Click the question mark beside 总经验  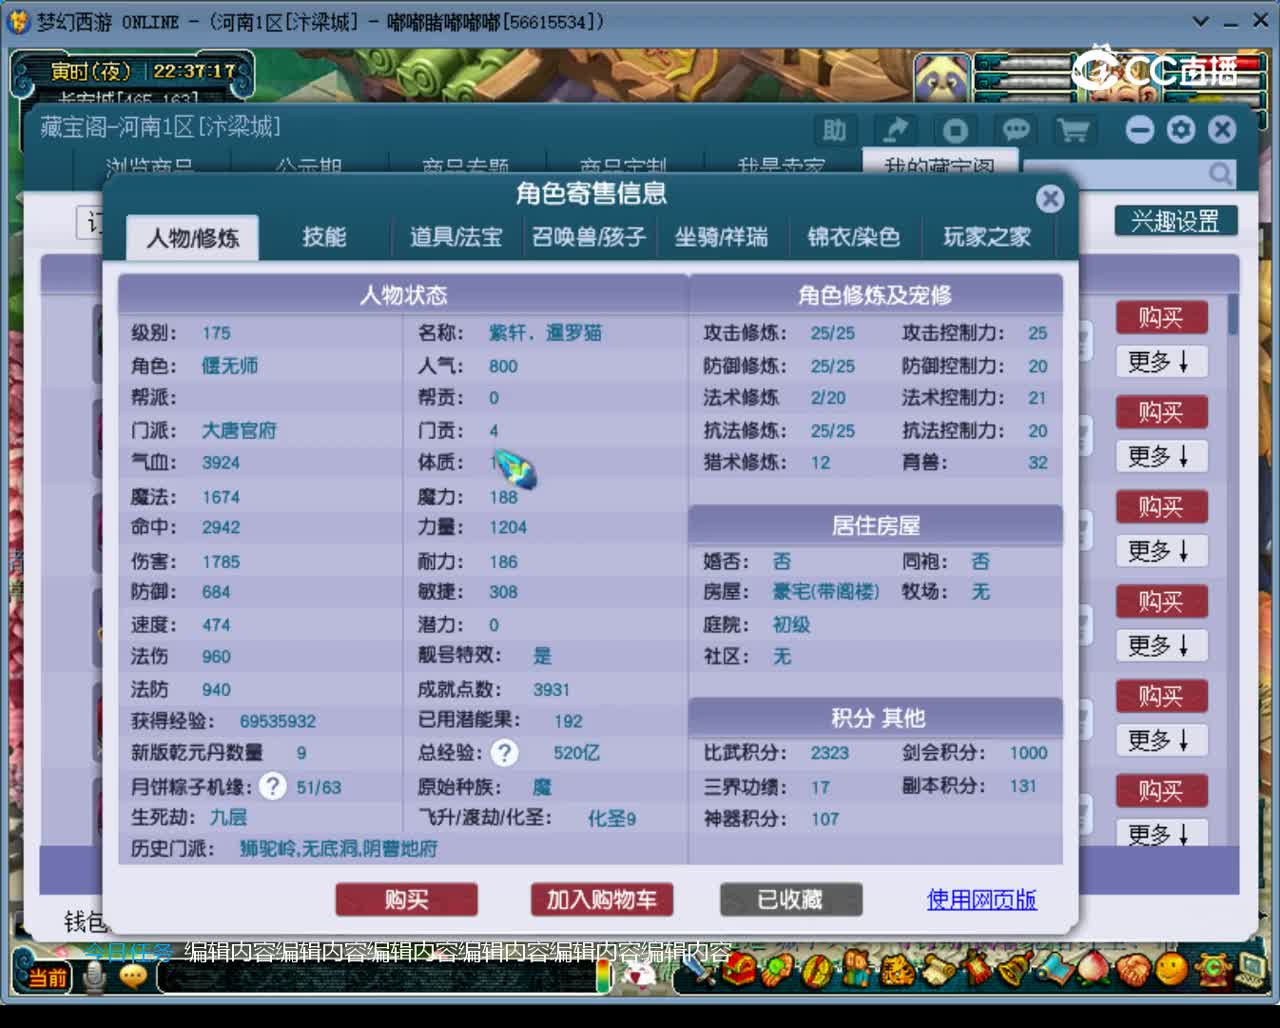point(504,753)
